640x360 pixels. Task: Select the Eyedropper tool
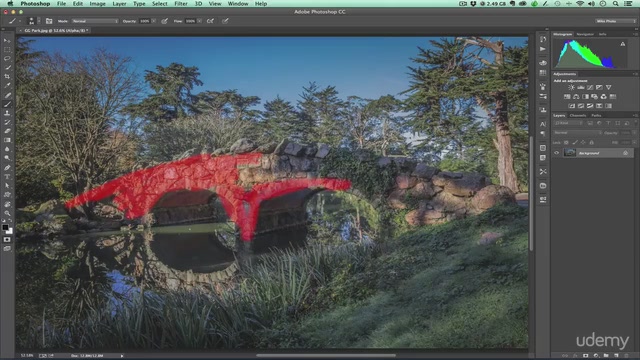(7, 86)
